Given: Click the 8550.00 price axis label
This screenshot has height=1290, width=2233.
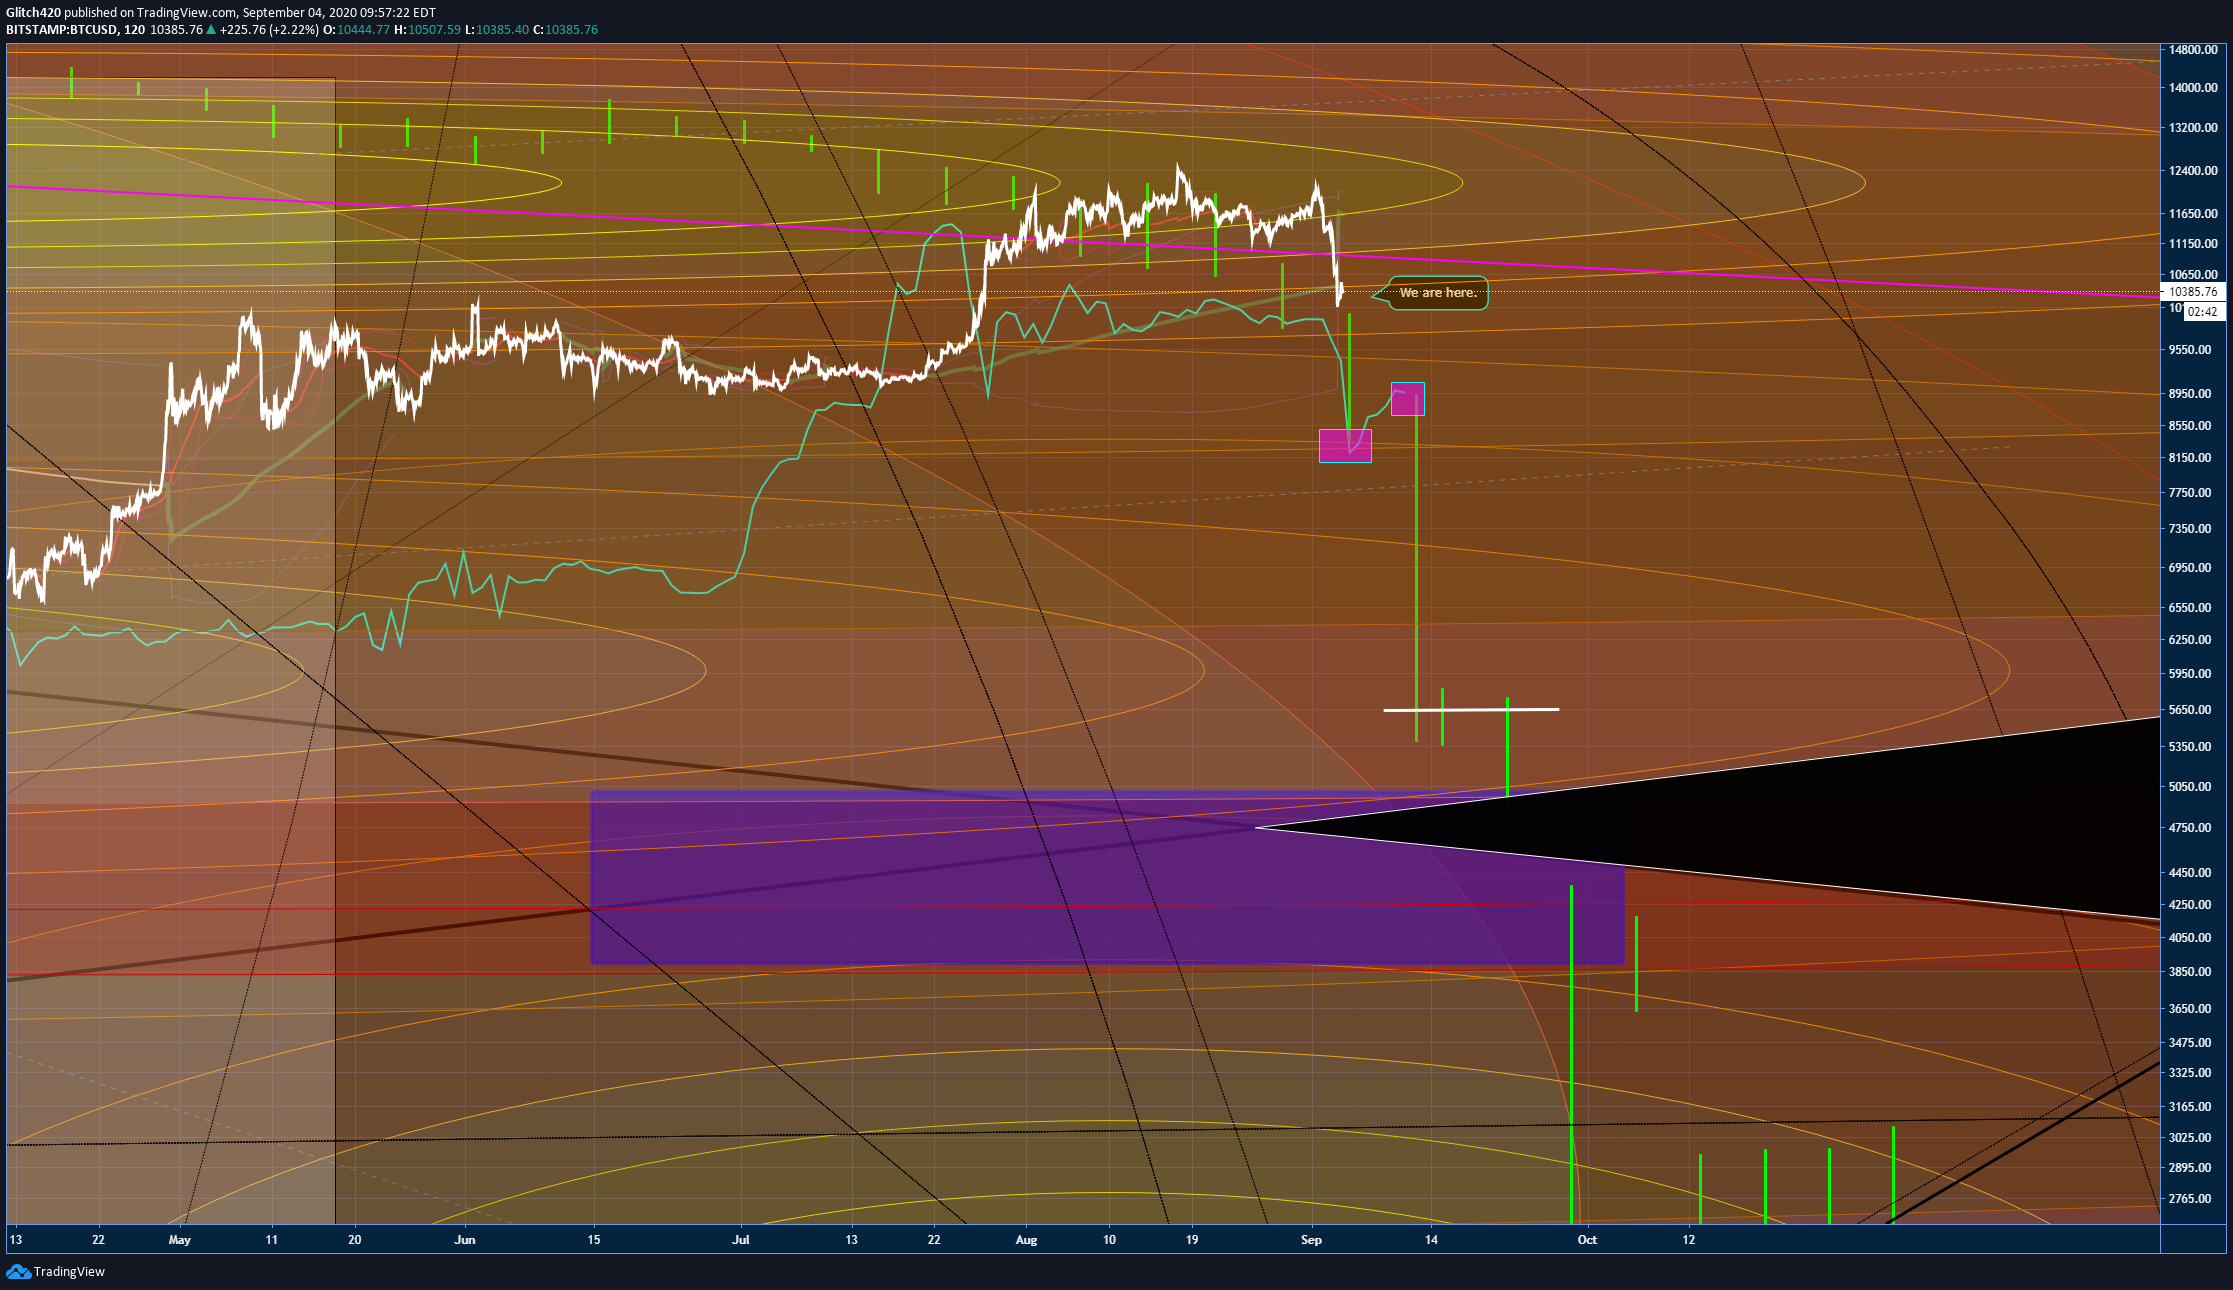Looking at the screenshot, I should (2189, 426).
